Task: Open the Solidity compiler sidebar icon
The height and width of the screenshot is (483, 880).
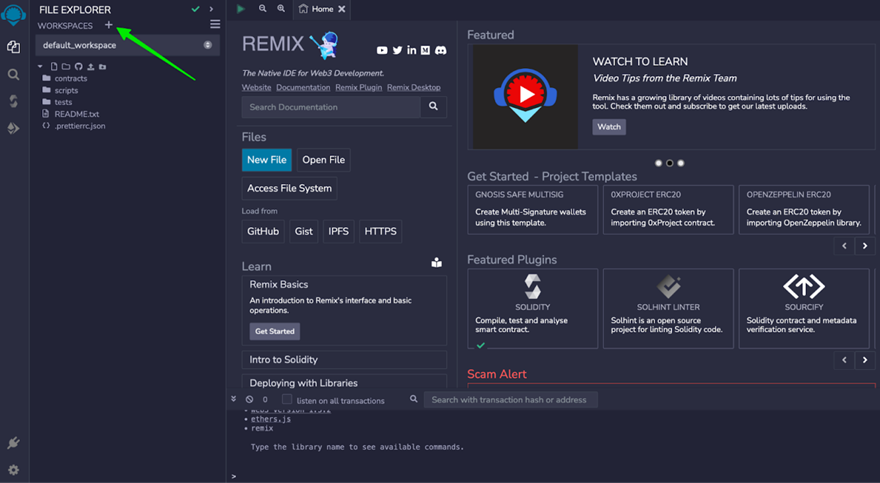Action: coord(13,101)
